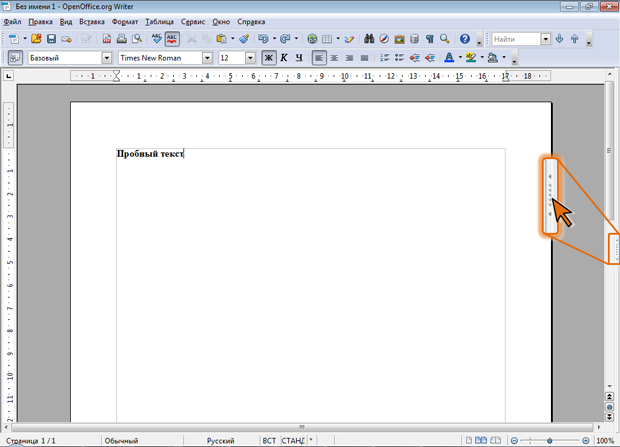620x447 pixels.
Task: Click the Format Paintbrush icon
Action: [x=244, y=39]
